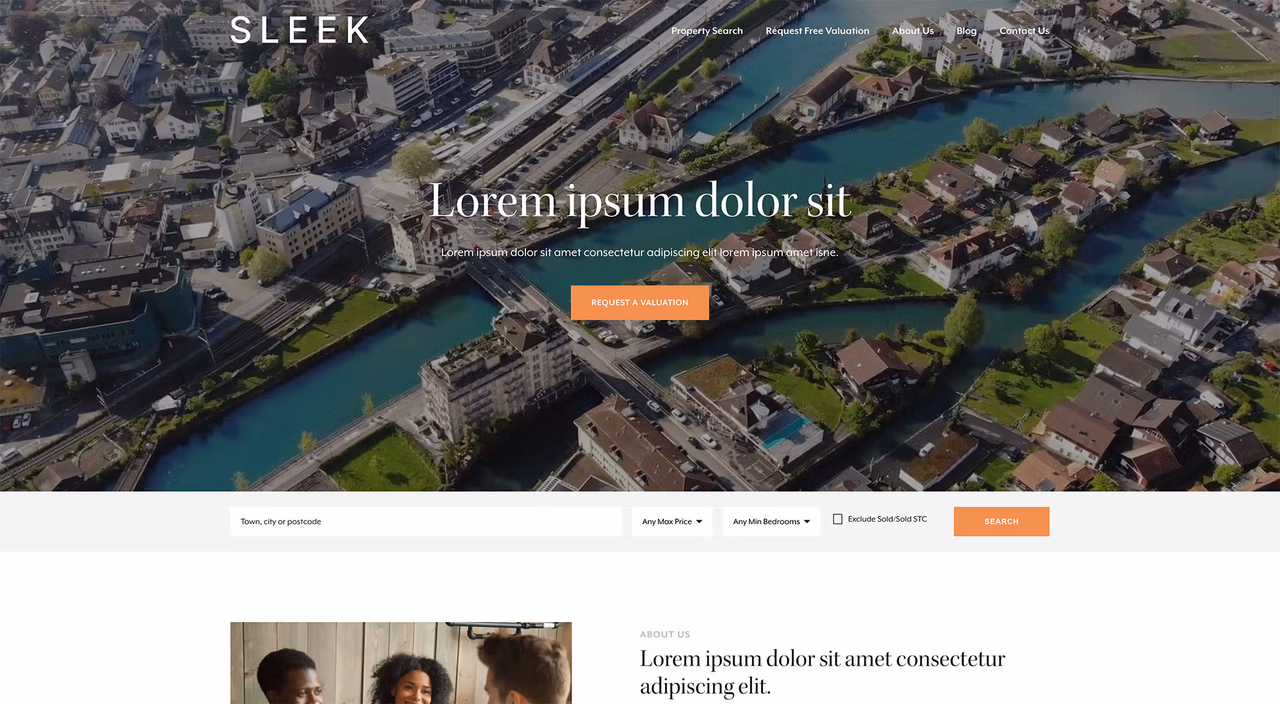
Task: Click the Any Max Price dropdown arrow
Action: pyautogui.click(x=699, y=522)
